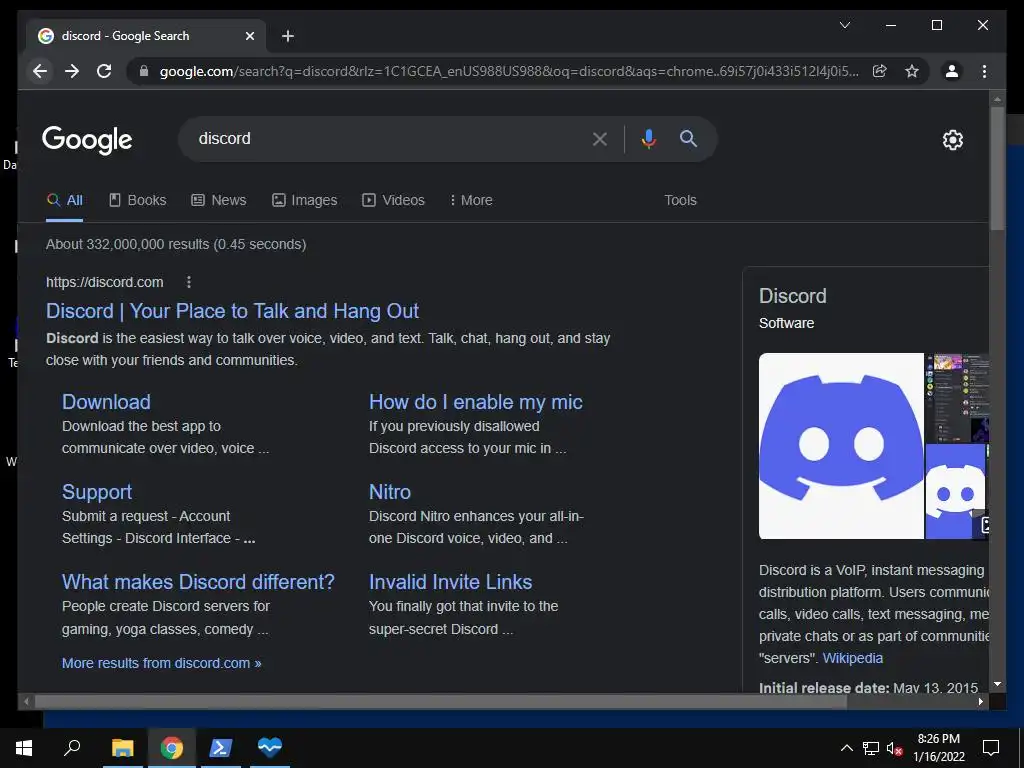The height and width of the screenshot is (768, 1024).
Task: Click the horizontal scrollbar thumb
Action: click(441, 701)
